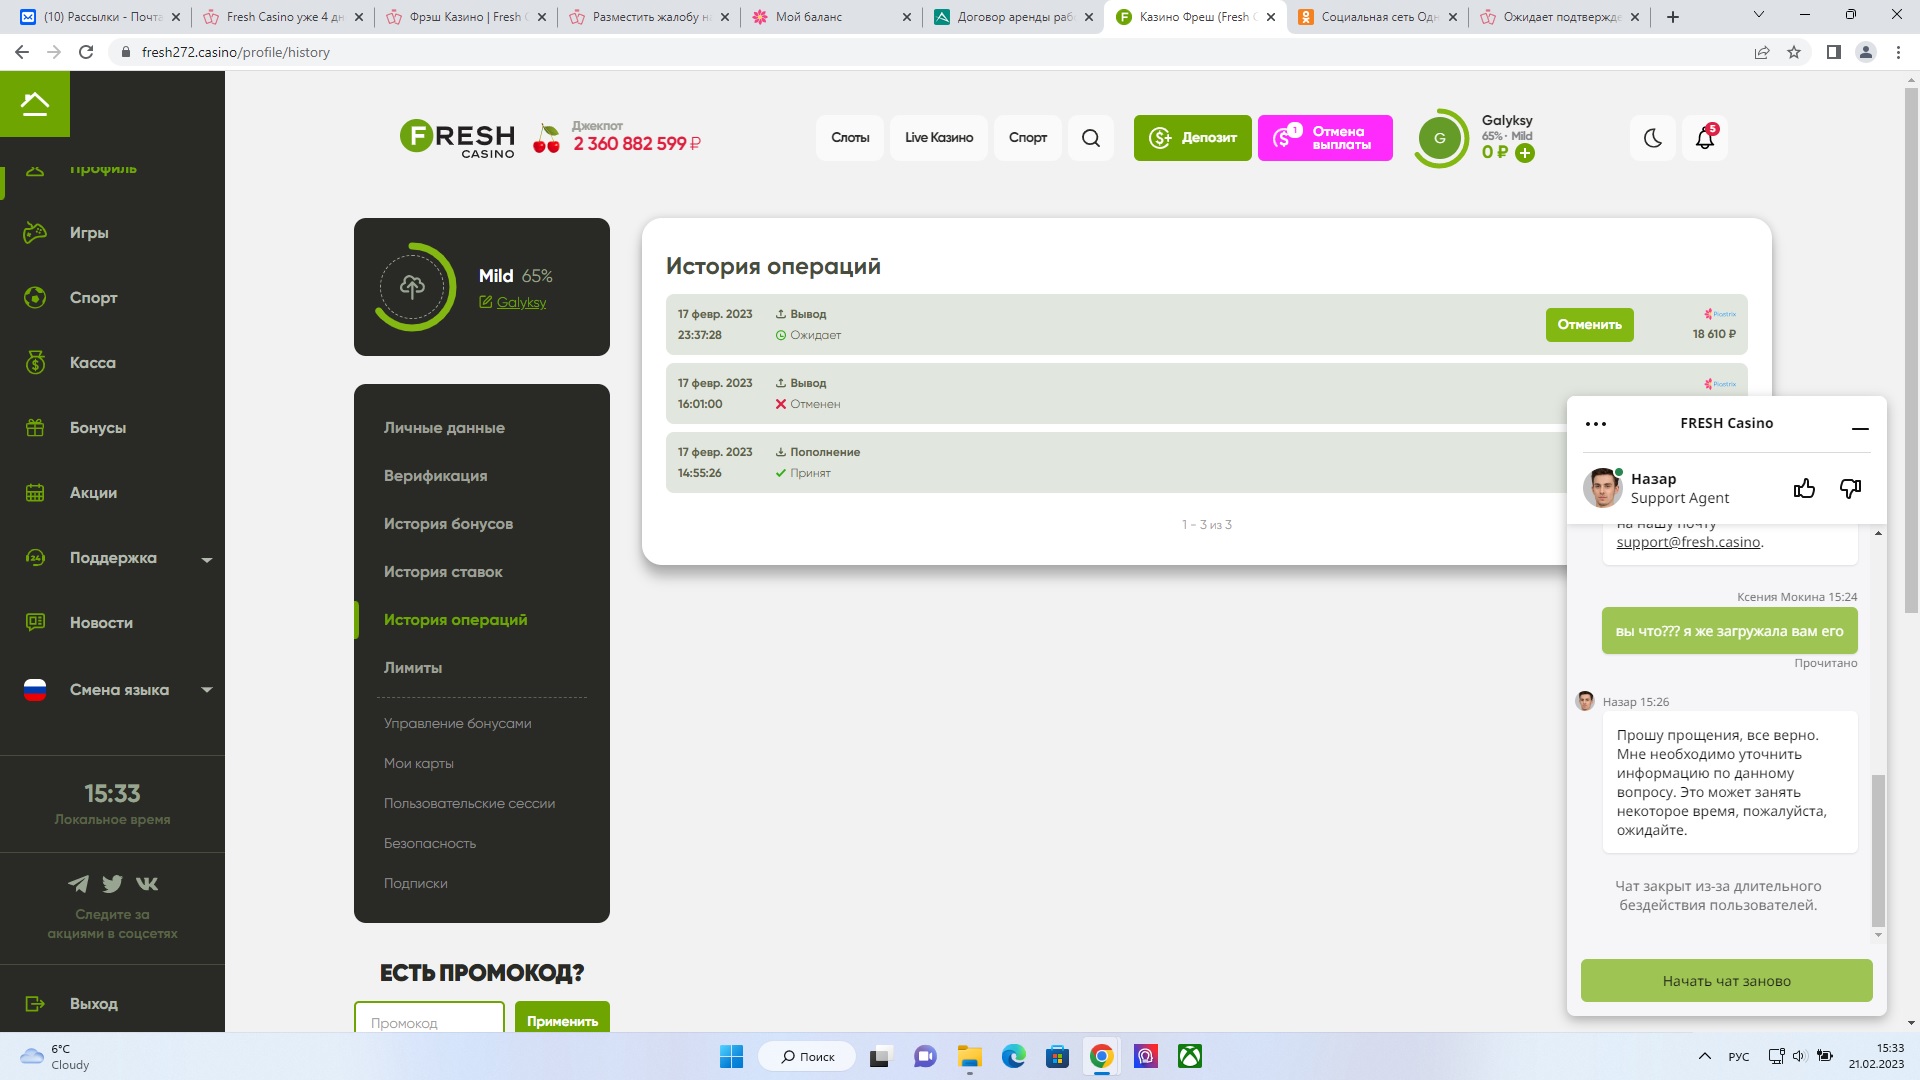The width and height of the screenshot is (1920, 1080).
Task: Click the pink Отмена выплаты button
Action: point(1325,138)
